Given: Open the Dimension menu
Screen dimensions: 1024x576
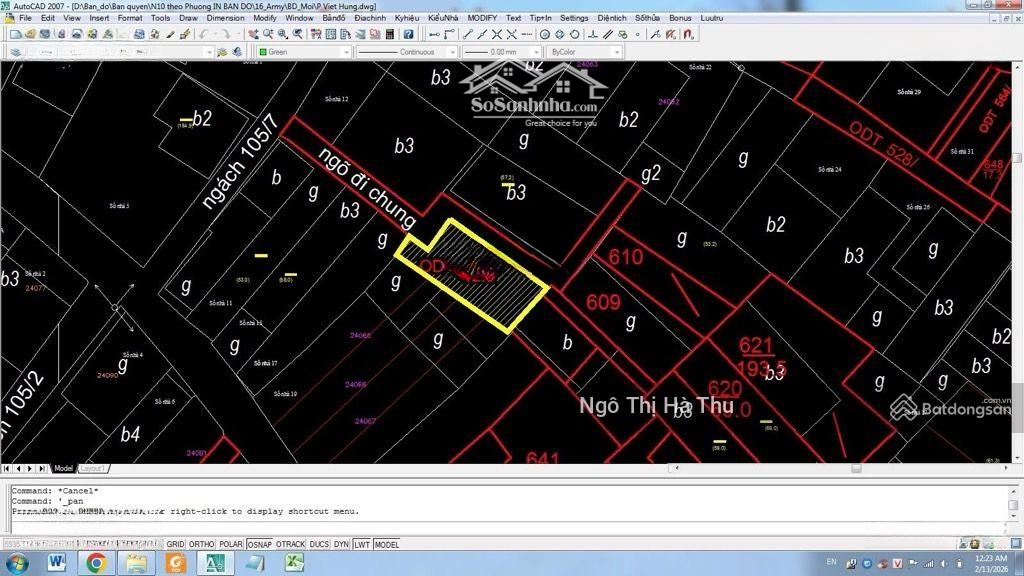Looking at the screenshot, I should 225,18.
